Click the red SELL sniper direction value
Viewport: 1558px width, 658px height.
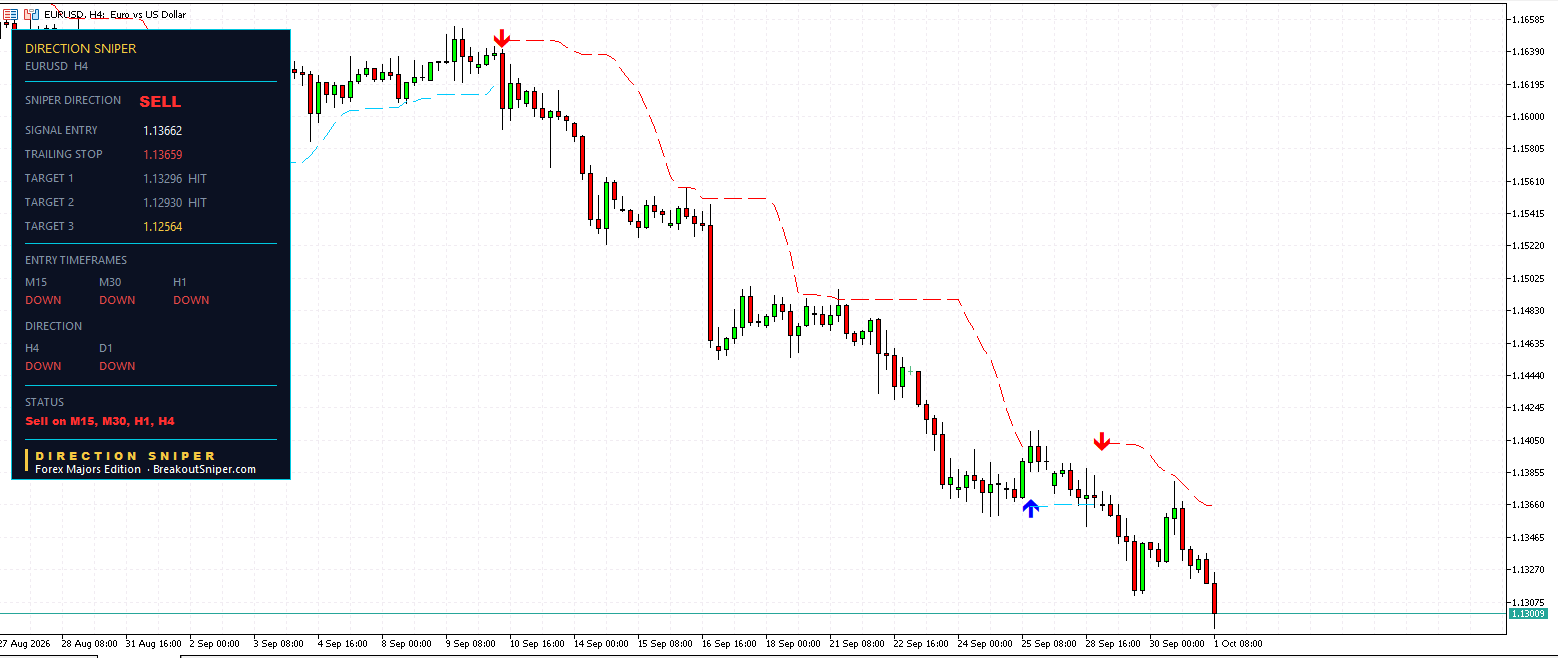160,102
